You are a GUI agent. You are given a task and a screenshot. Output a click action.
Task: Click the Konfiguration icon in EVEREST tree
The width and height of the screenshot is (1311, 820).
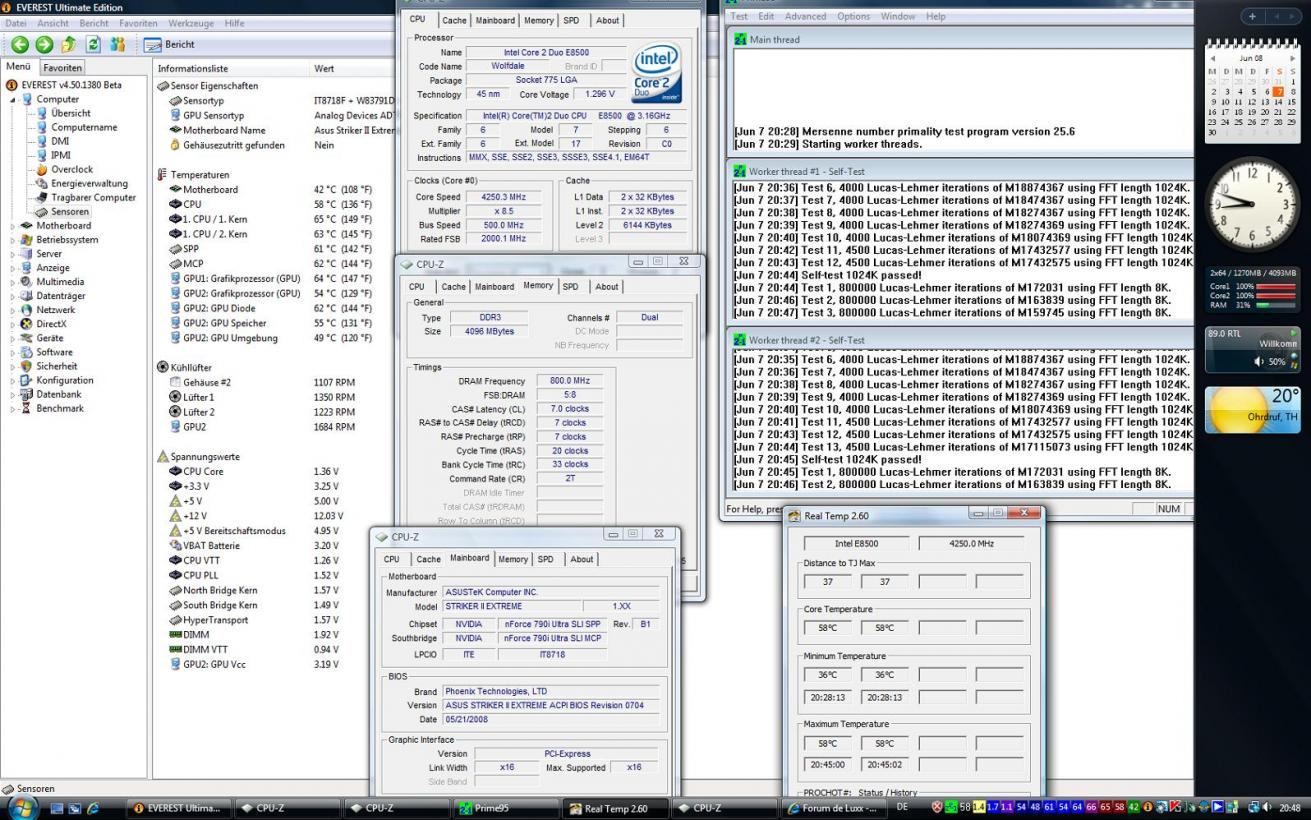click(27, 380)
